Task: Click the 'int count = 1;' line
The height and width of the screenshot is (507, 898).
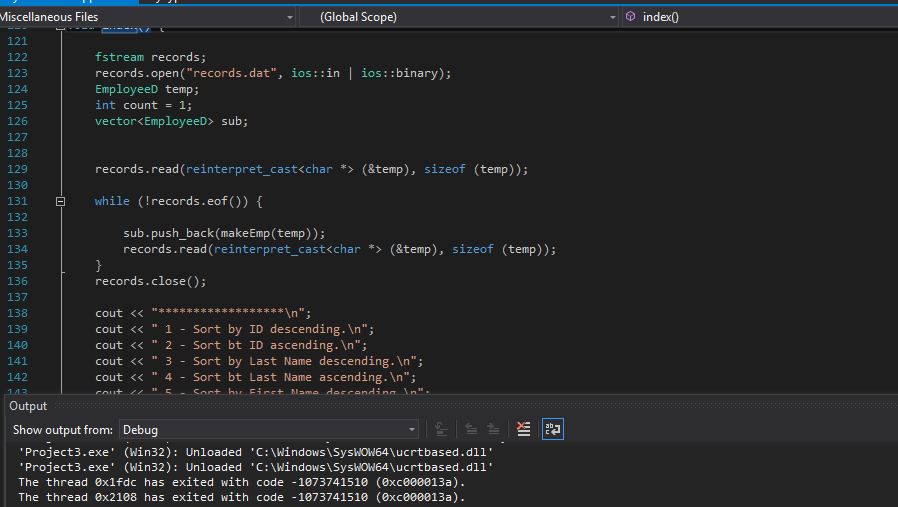Action: point(143,105)
